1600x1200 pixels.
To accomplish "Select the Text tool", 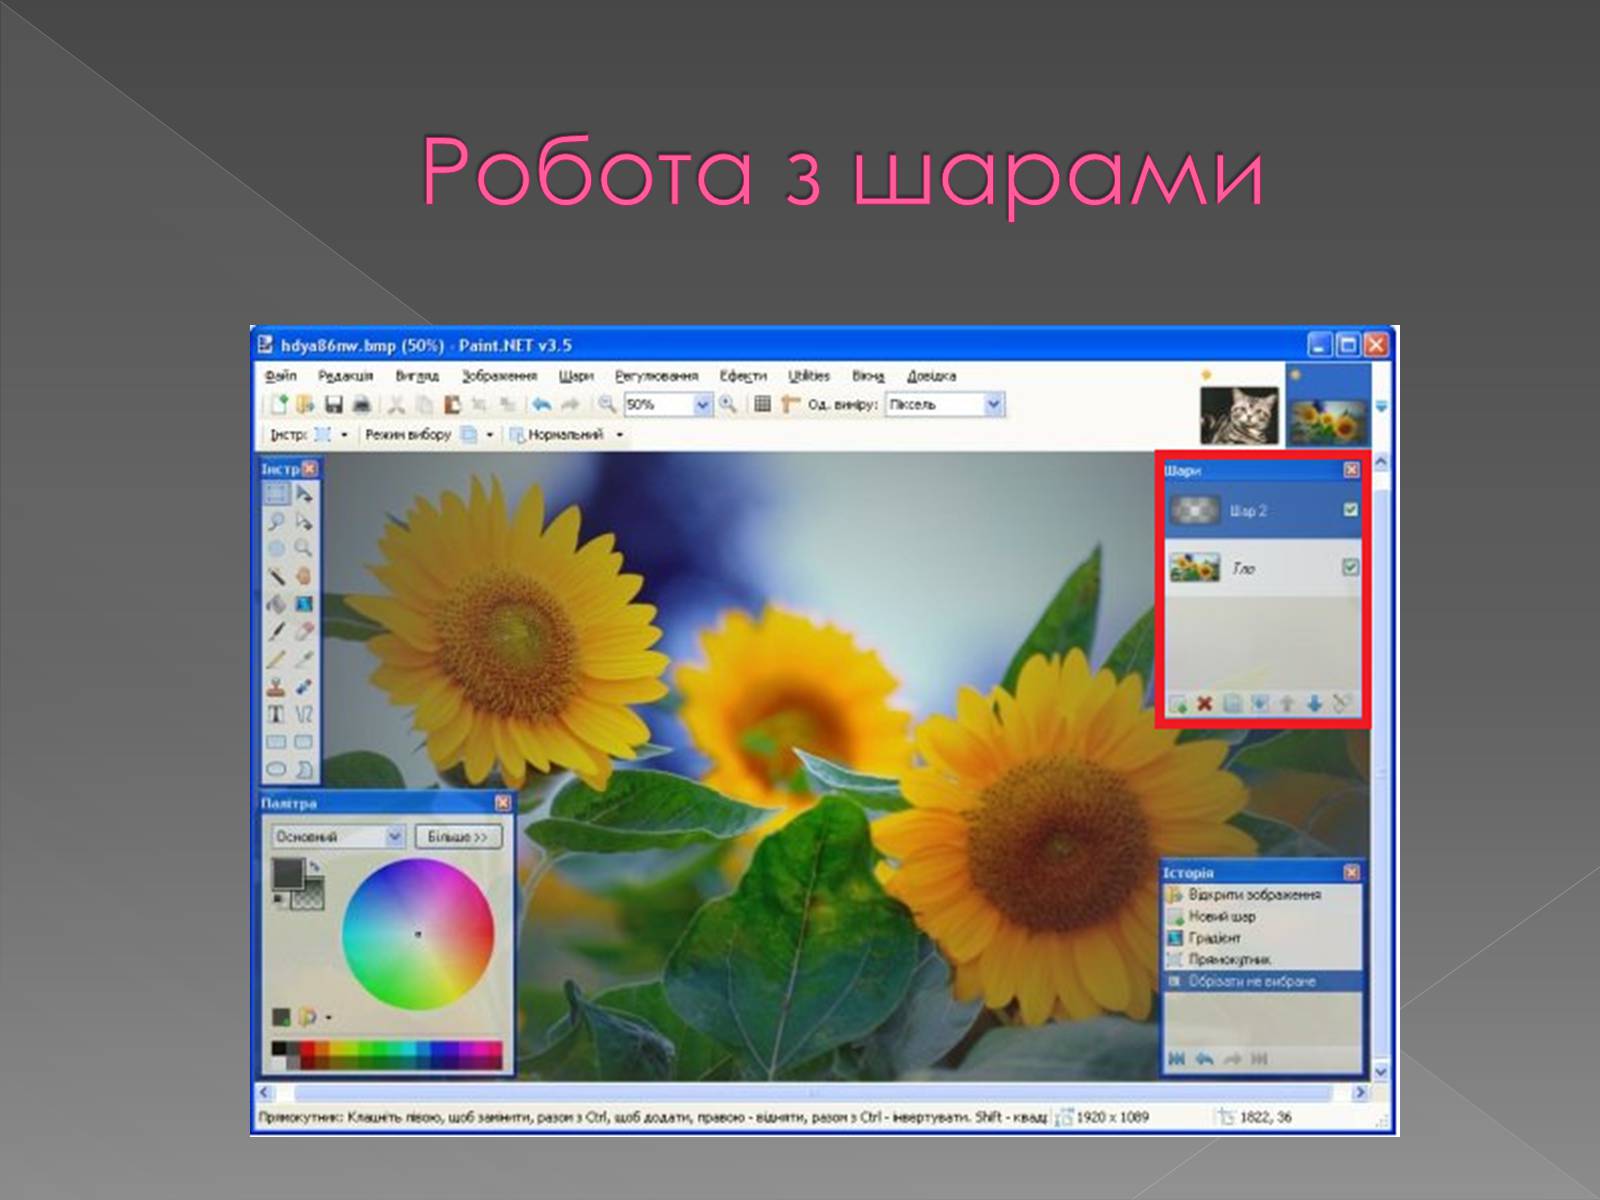I will pyautogui.click(x=276, y=714).
